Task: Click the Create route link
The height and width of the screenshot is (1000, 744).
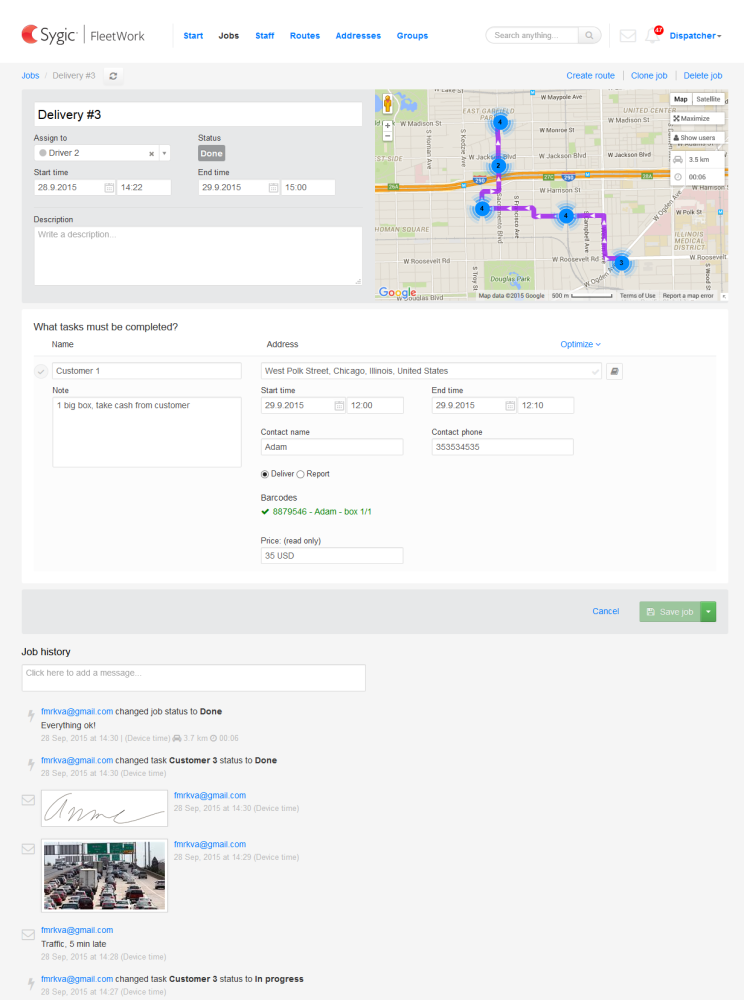Action: [590, 75]
